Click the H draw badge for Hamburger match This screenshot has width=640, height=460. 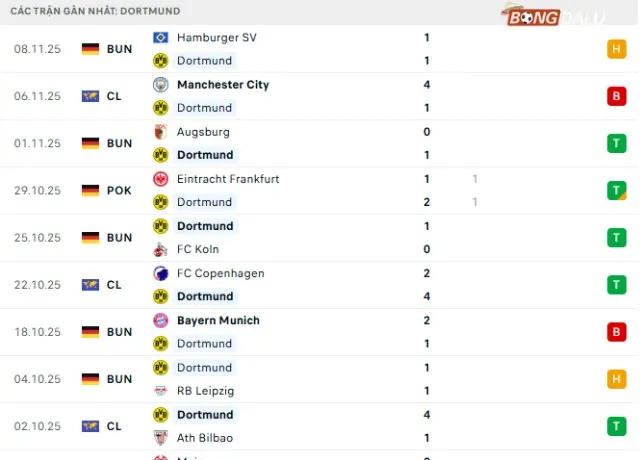point(616,48)
